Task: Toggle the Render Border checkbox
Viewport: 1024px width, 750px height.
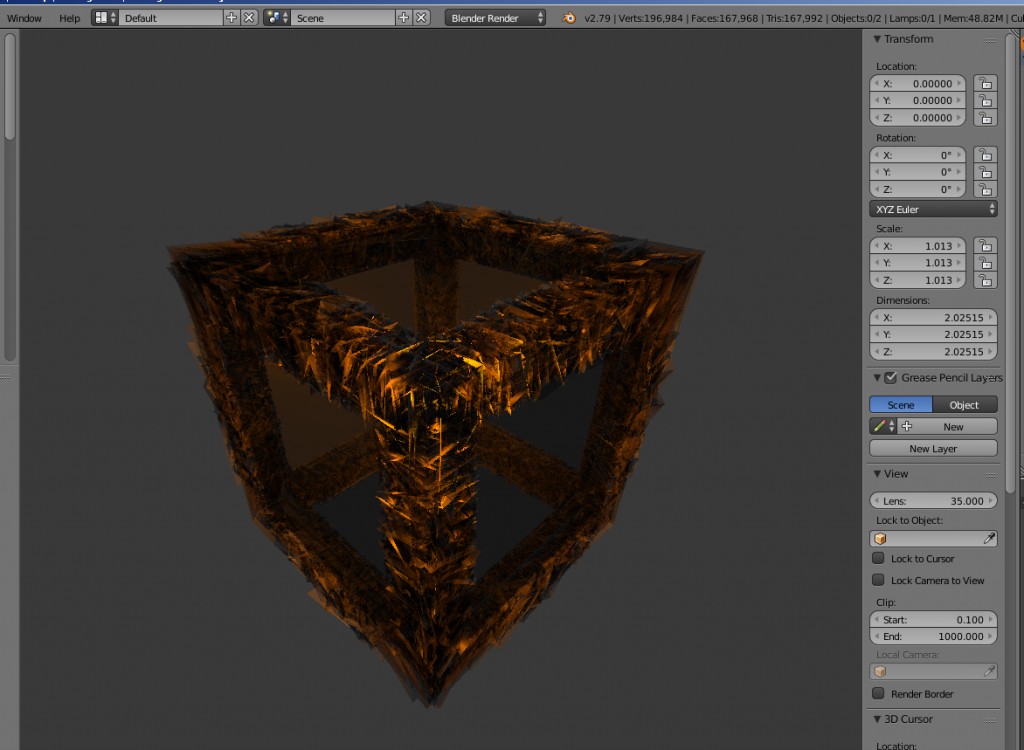Action: tap(878, 694)
